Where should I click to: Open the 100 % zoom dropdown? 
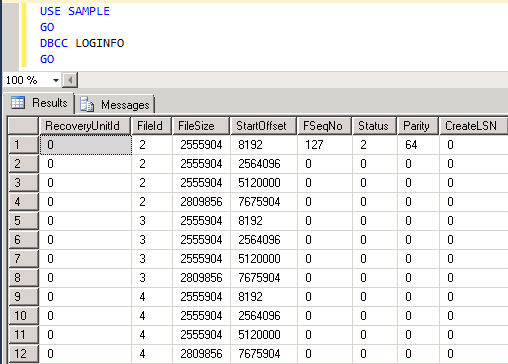(x=56, y=80)
